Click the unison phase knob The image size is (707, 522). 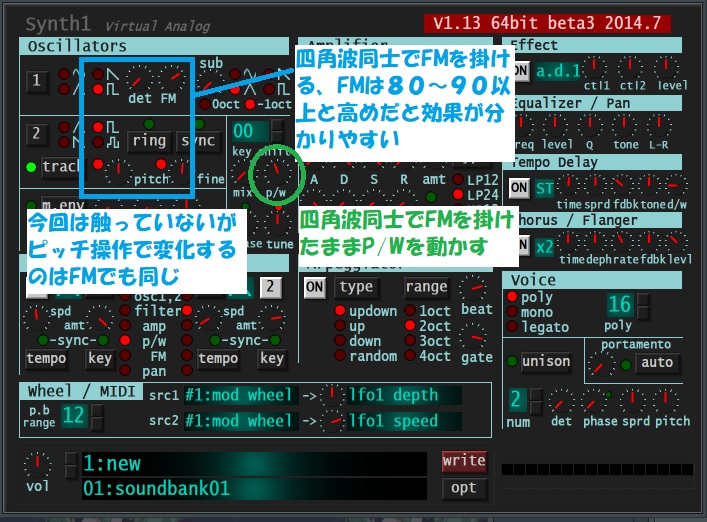point(592,401)
